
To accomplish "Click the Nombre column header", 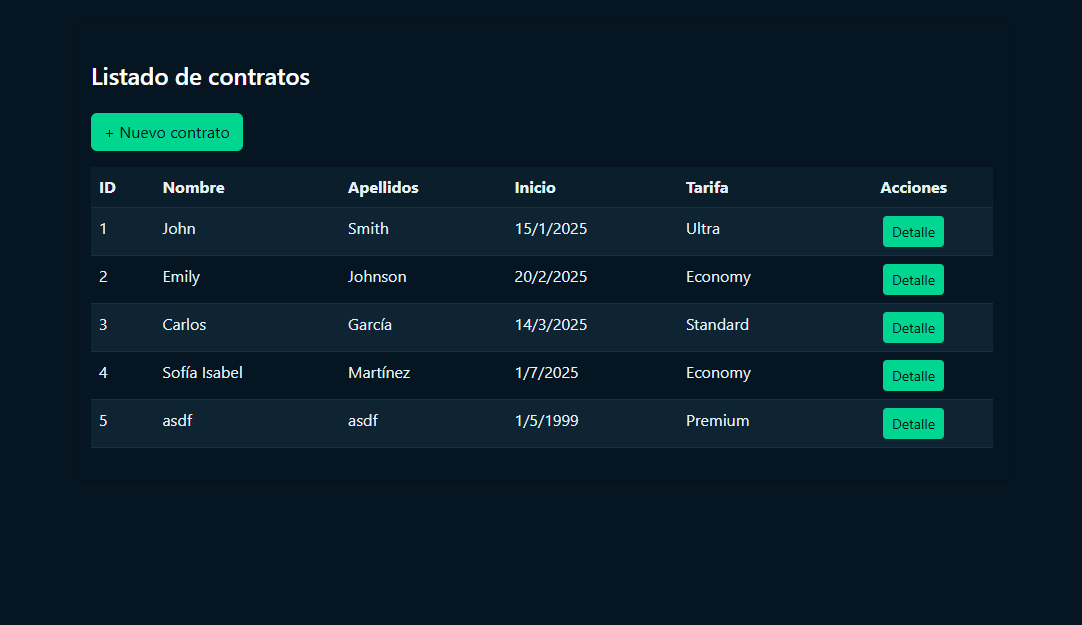I will [x=193, y=188].
